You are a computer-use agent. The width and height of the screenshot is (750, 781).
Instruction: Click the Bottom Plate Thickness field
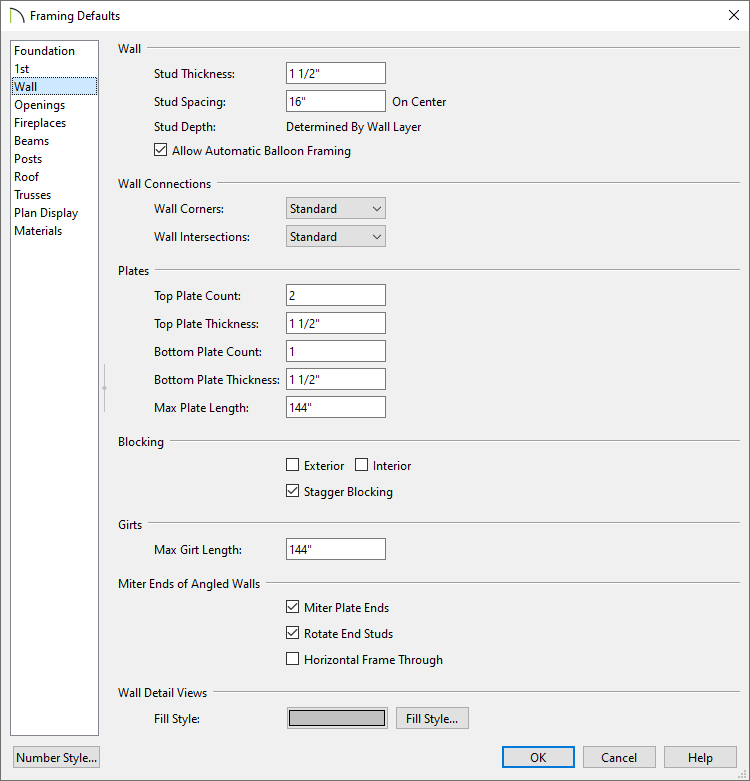(336, 379)
